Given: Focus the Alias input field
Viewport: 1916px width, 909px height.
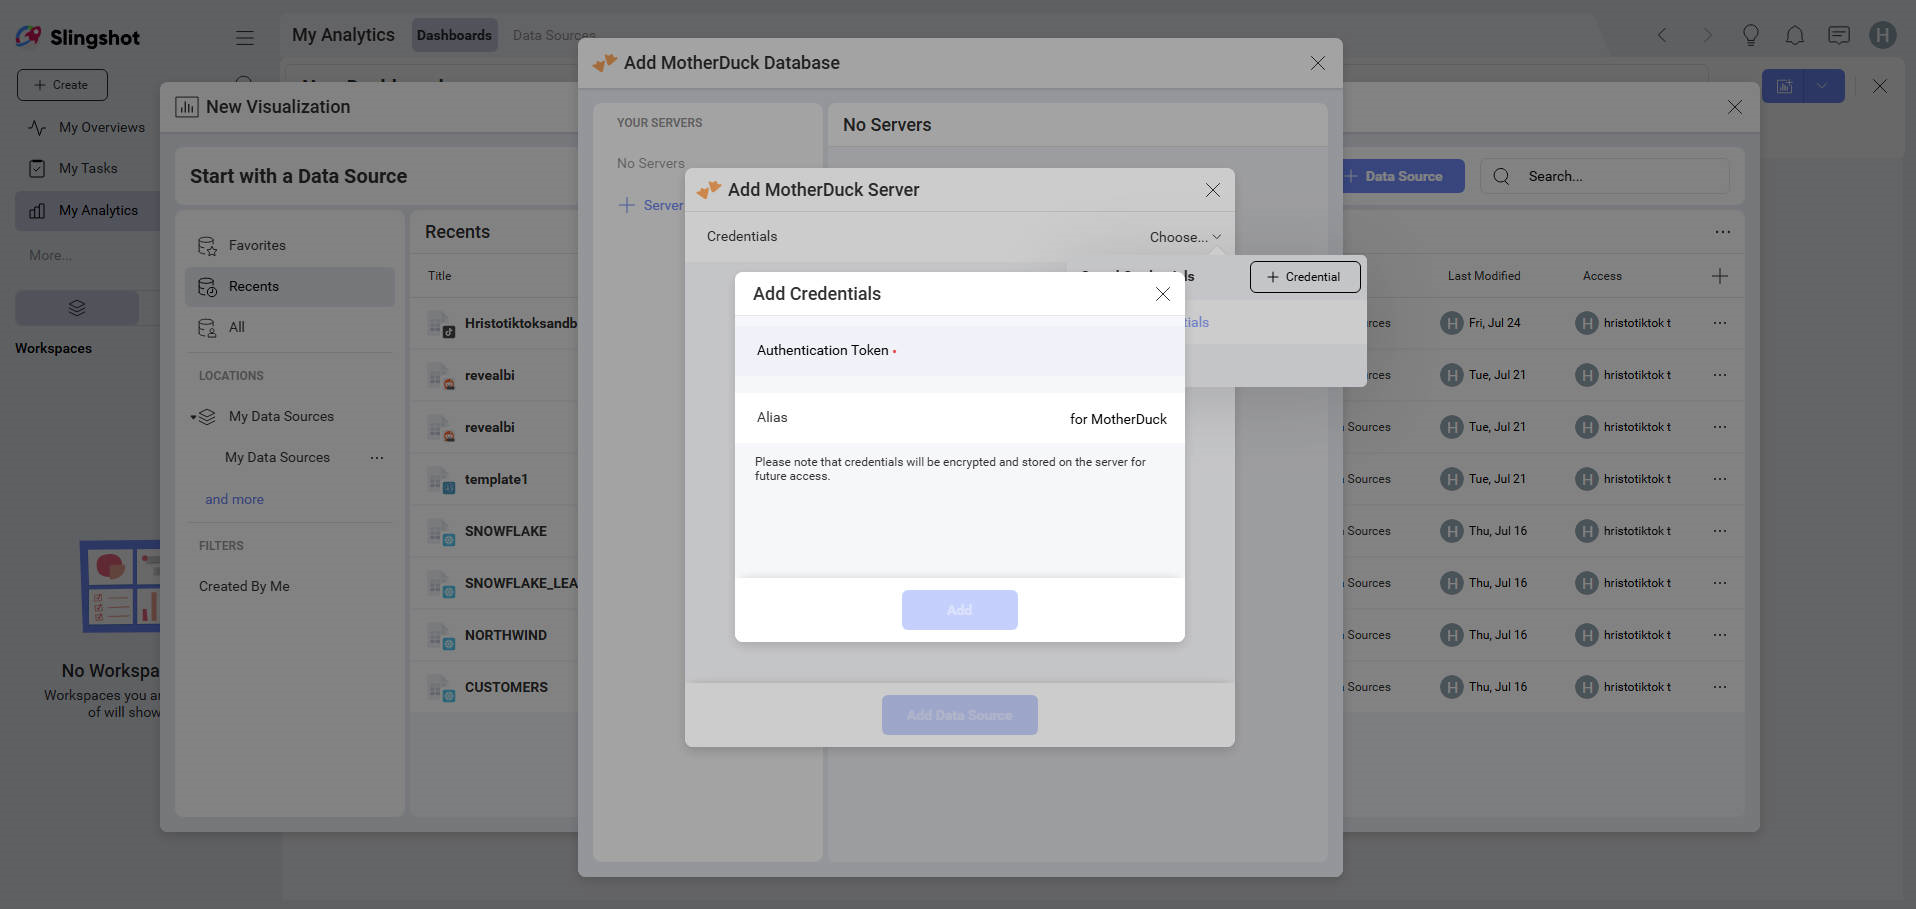Looking at the screenshot, I should (x=960, y=418).
